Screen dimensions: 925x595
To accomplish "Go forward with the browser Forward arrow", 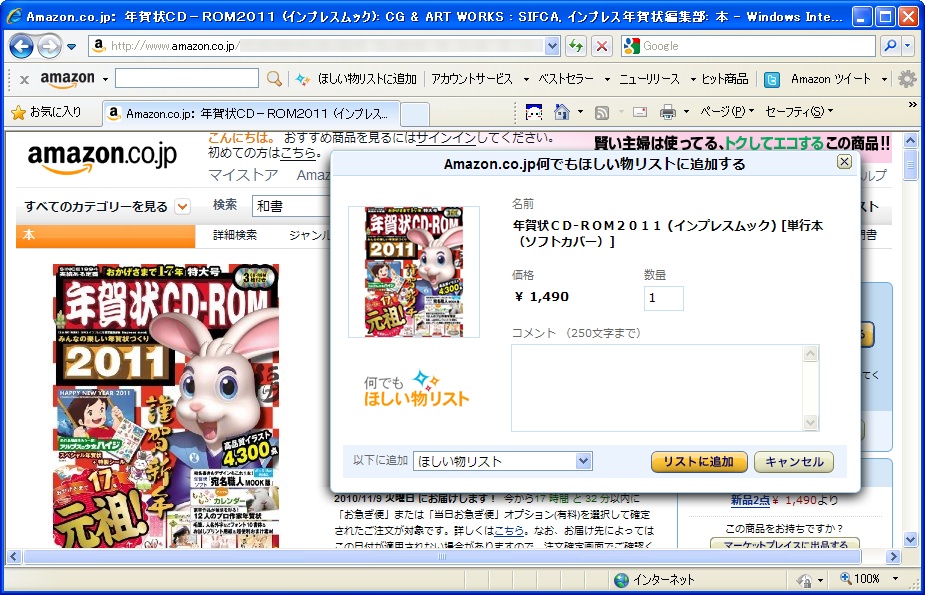I will (x=49, y=46).
